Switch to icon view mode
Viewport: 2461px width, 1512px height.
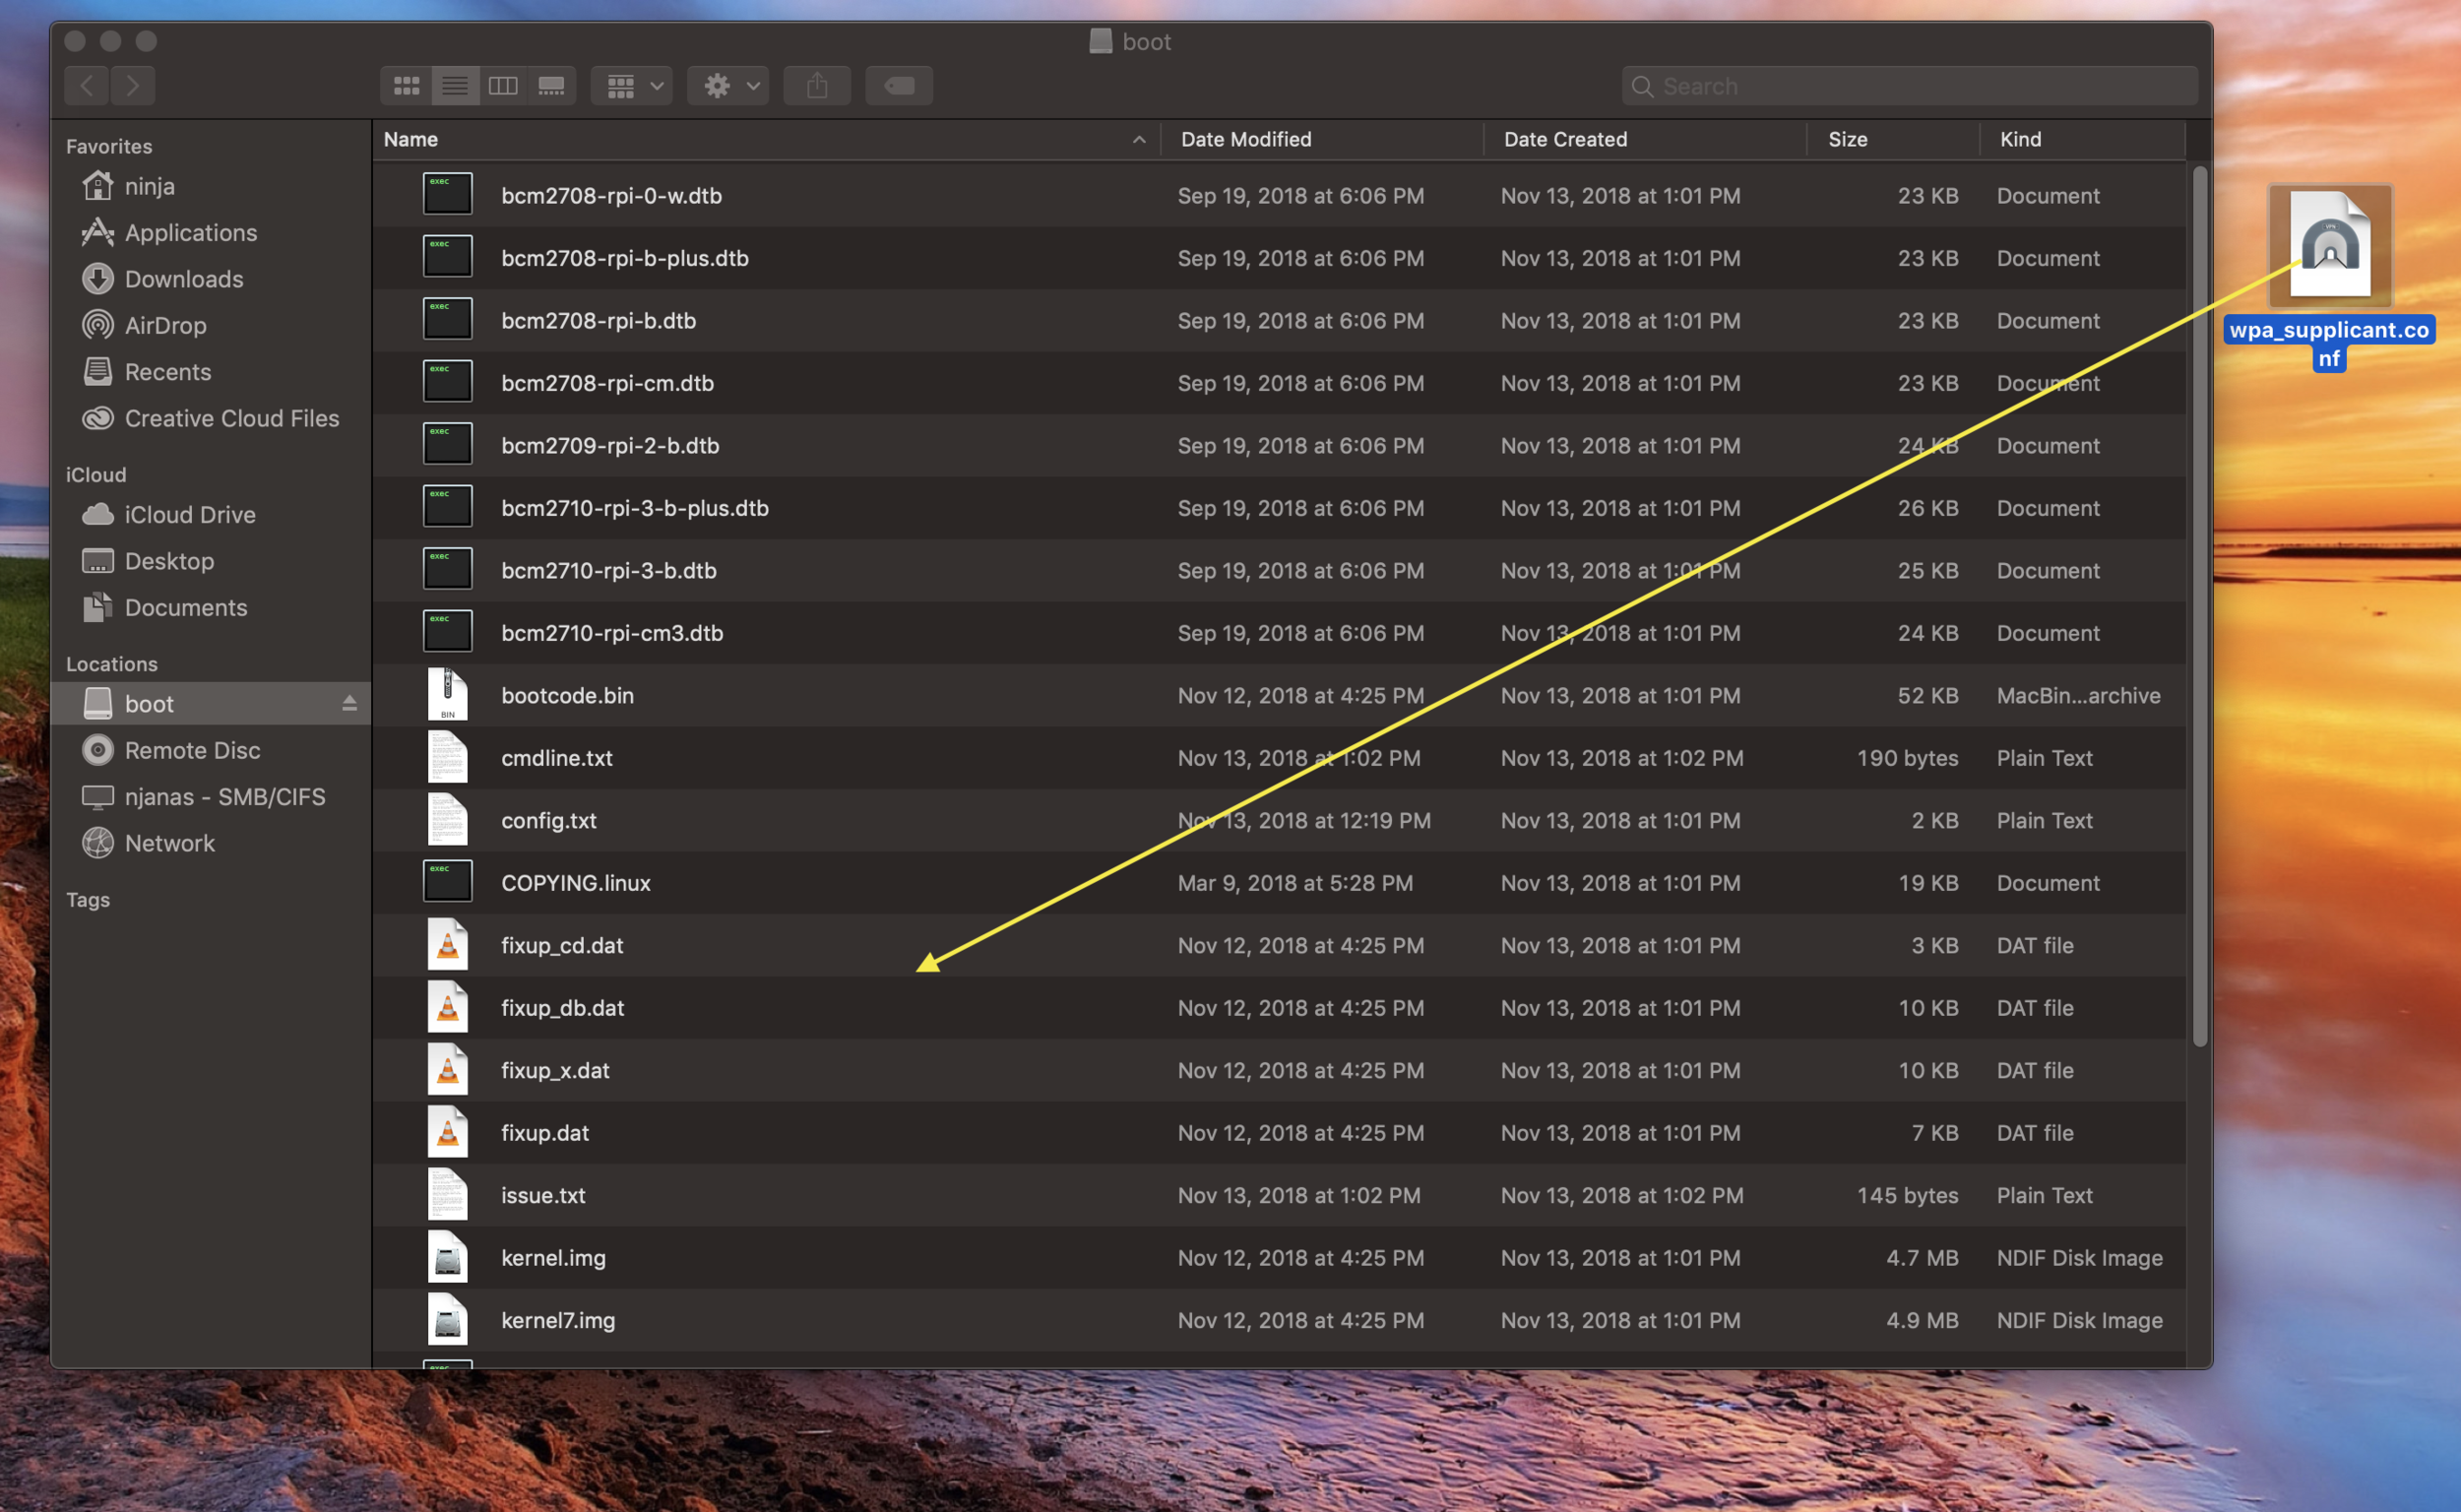click(x=406, y=86)
